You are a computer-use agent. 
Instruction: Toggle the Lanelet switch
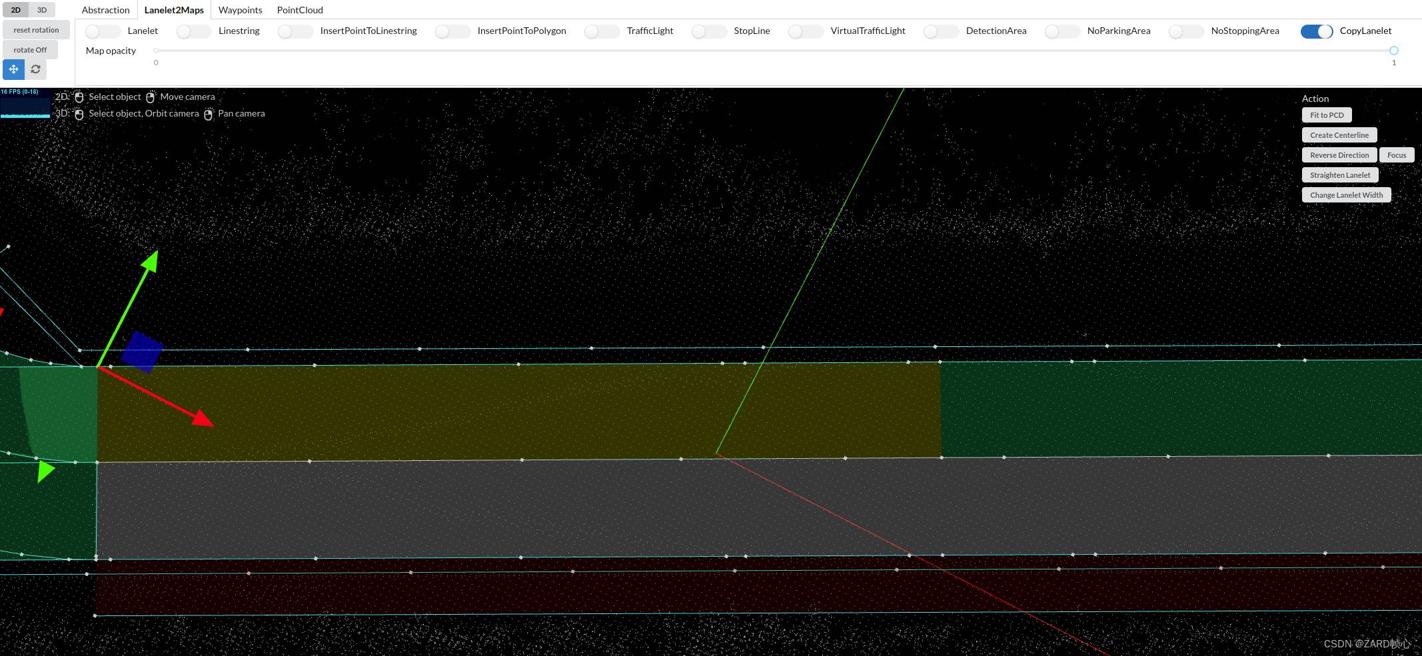pos(102,31)
